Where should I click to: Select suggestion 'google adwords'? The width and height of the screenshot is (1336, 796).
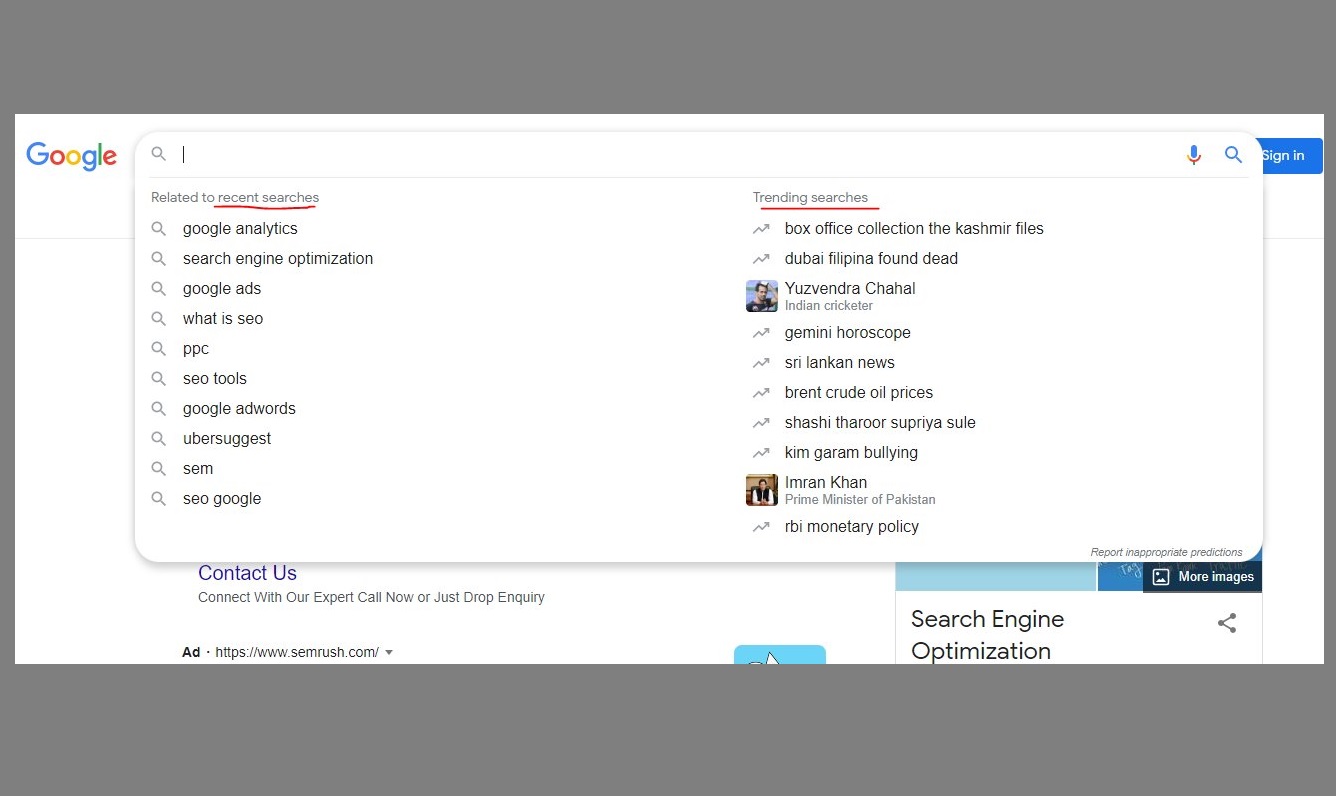pos(239,408)
